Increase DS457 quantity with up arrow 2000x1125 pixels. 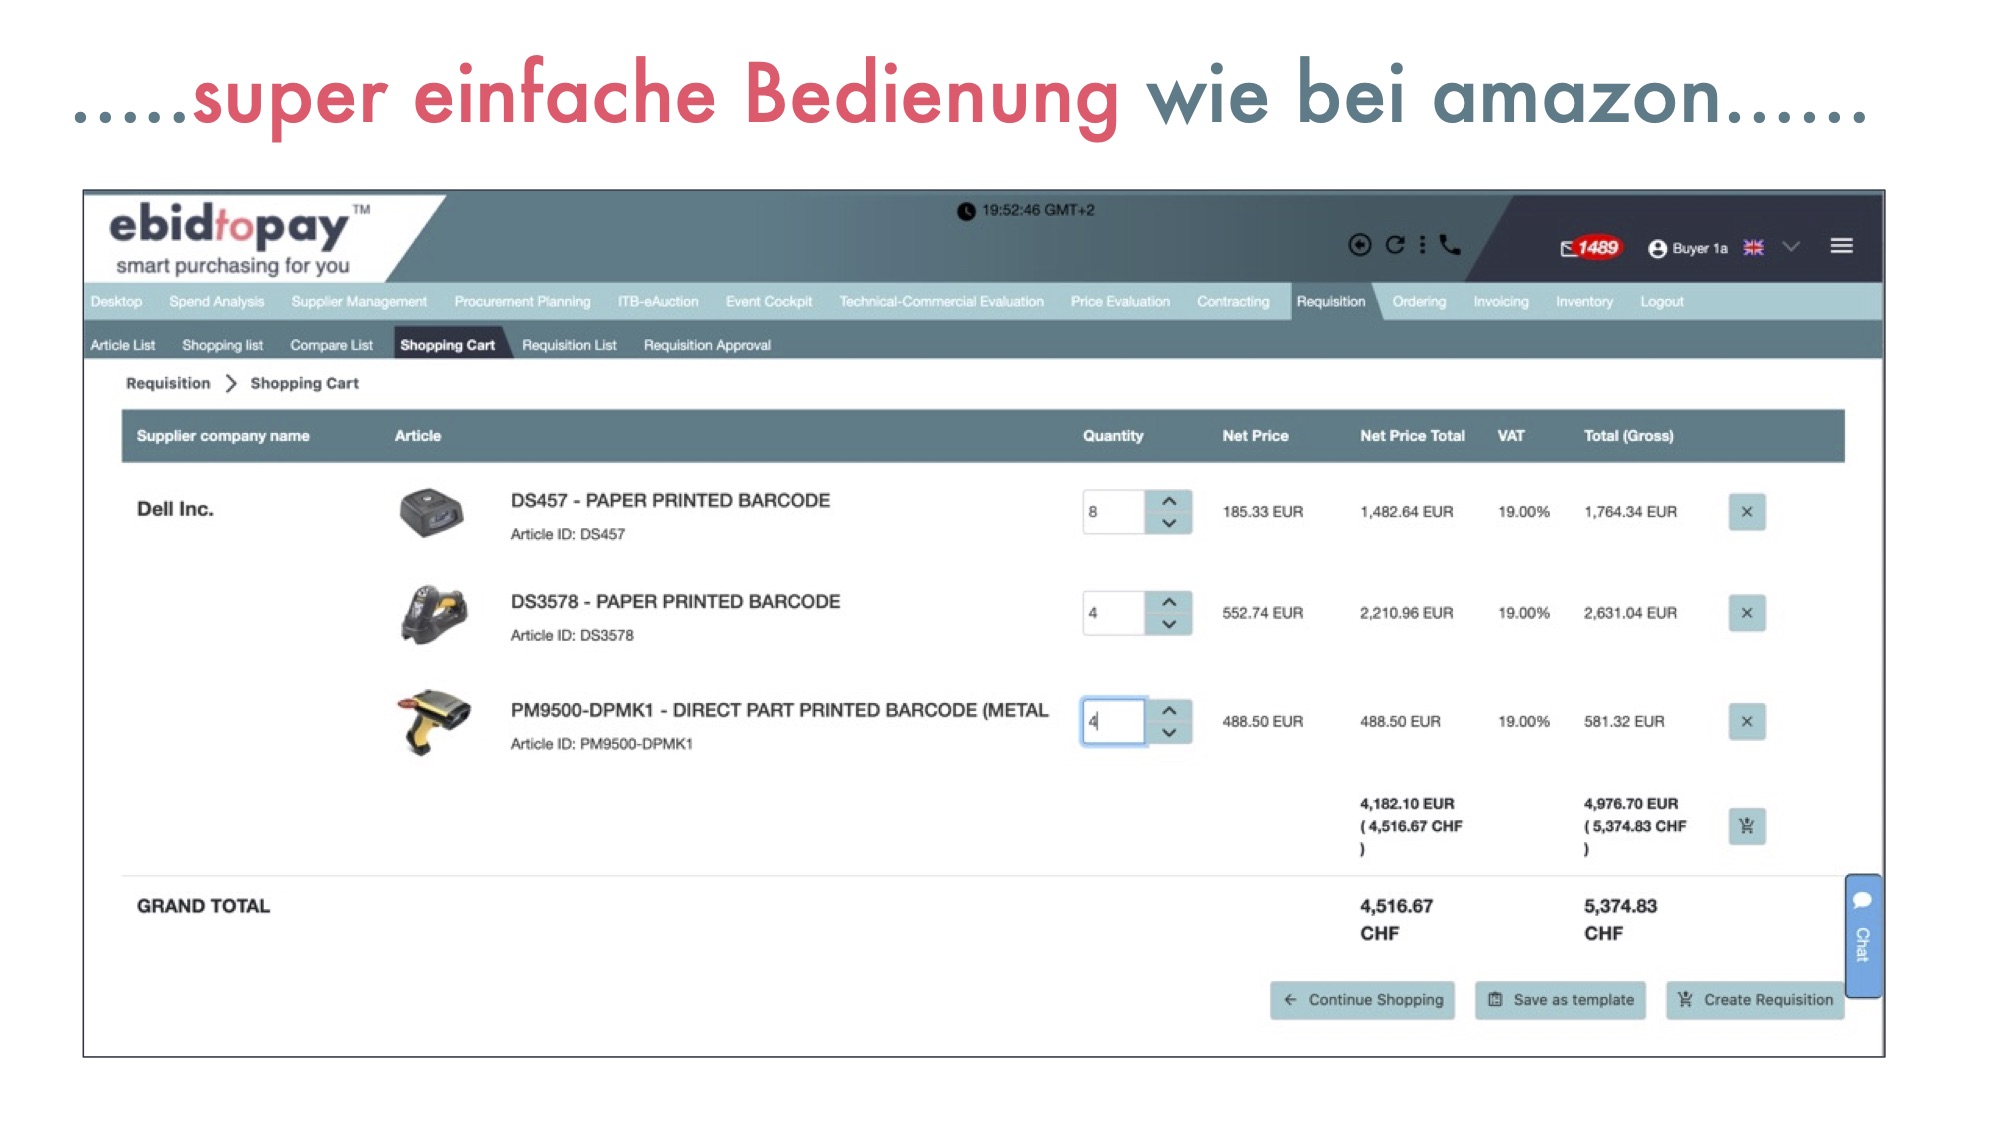[1169, 501]
